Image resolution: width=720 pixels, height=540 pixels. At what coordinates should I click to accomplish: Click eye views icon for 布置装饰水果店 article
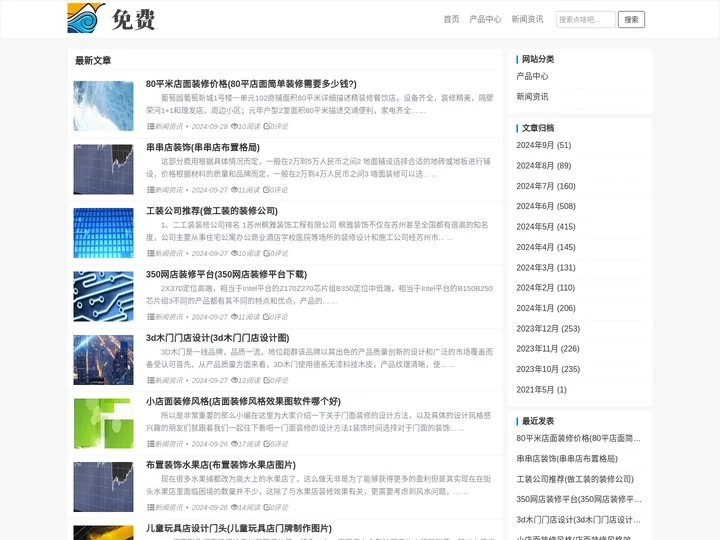tap(234, 507)
